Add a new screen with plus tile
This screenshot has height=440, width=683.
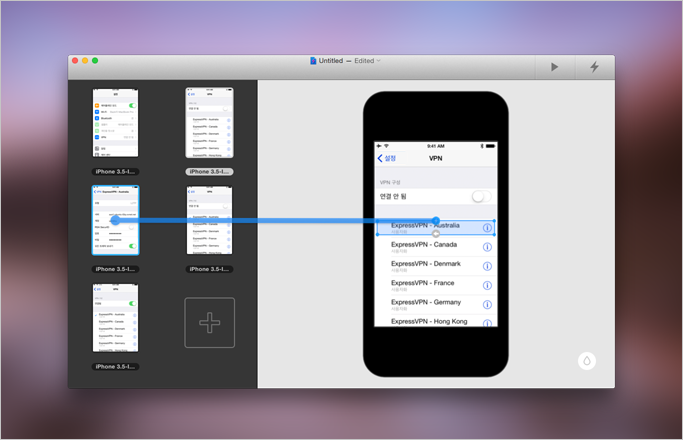point(210,322)
